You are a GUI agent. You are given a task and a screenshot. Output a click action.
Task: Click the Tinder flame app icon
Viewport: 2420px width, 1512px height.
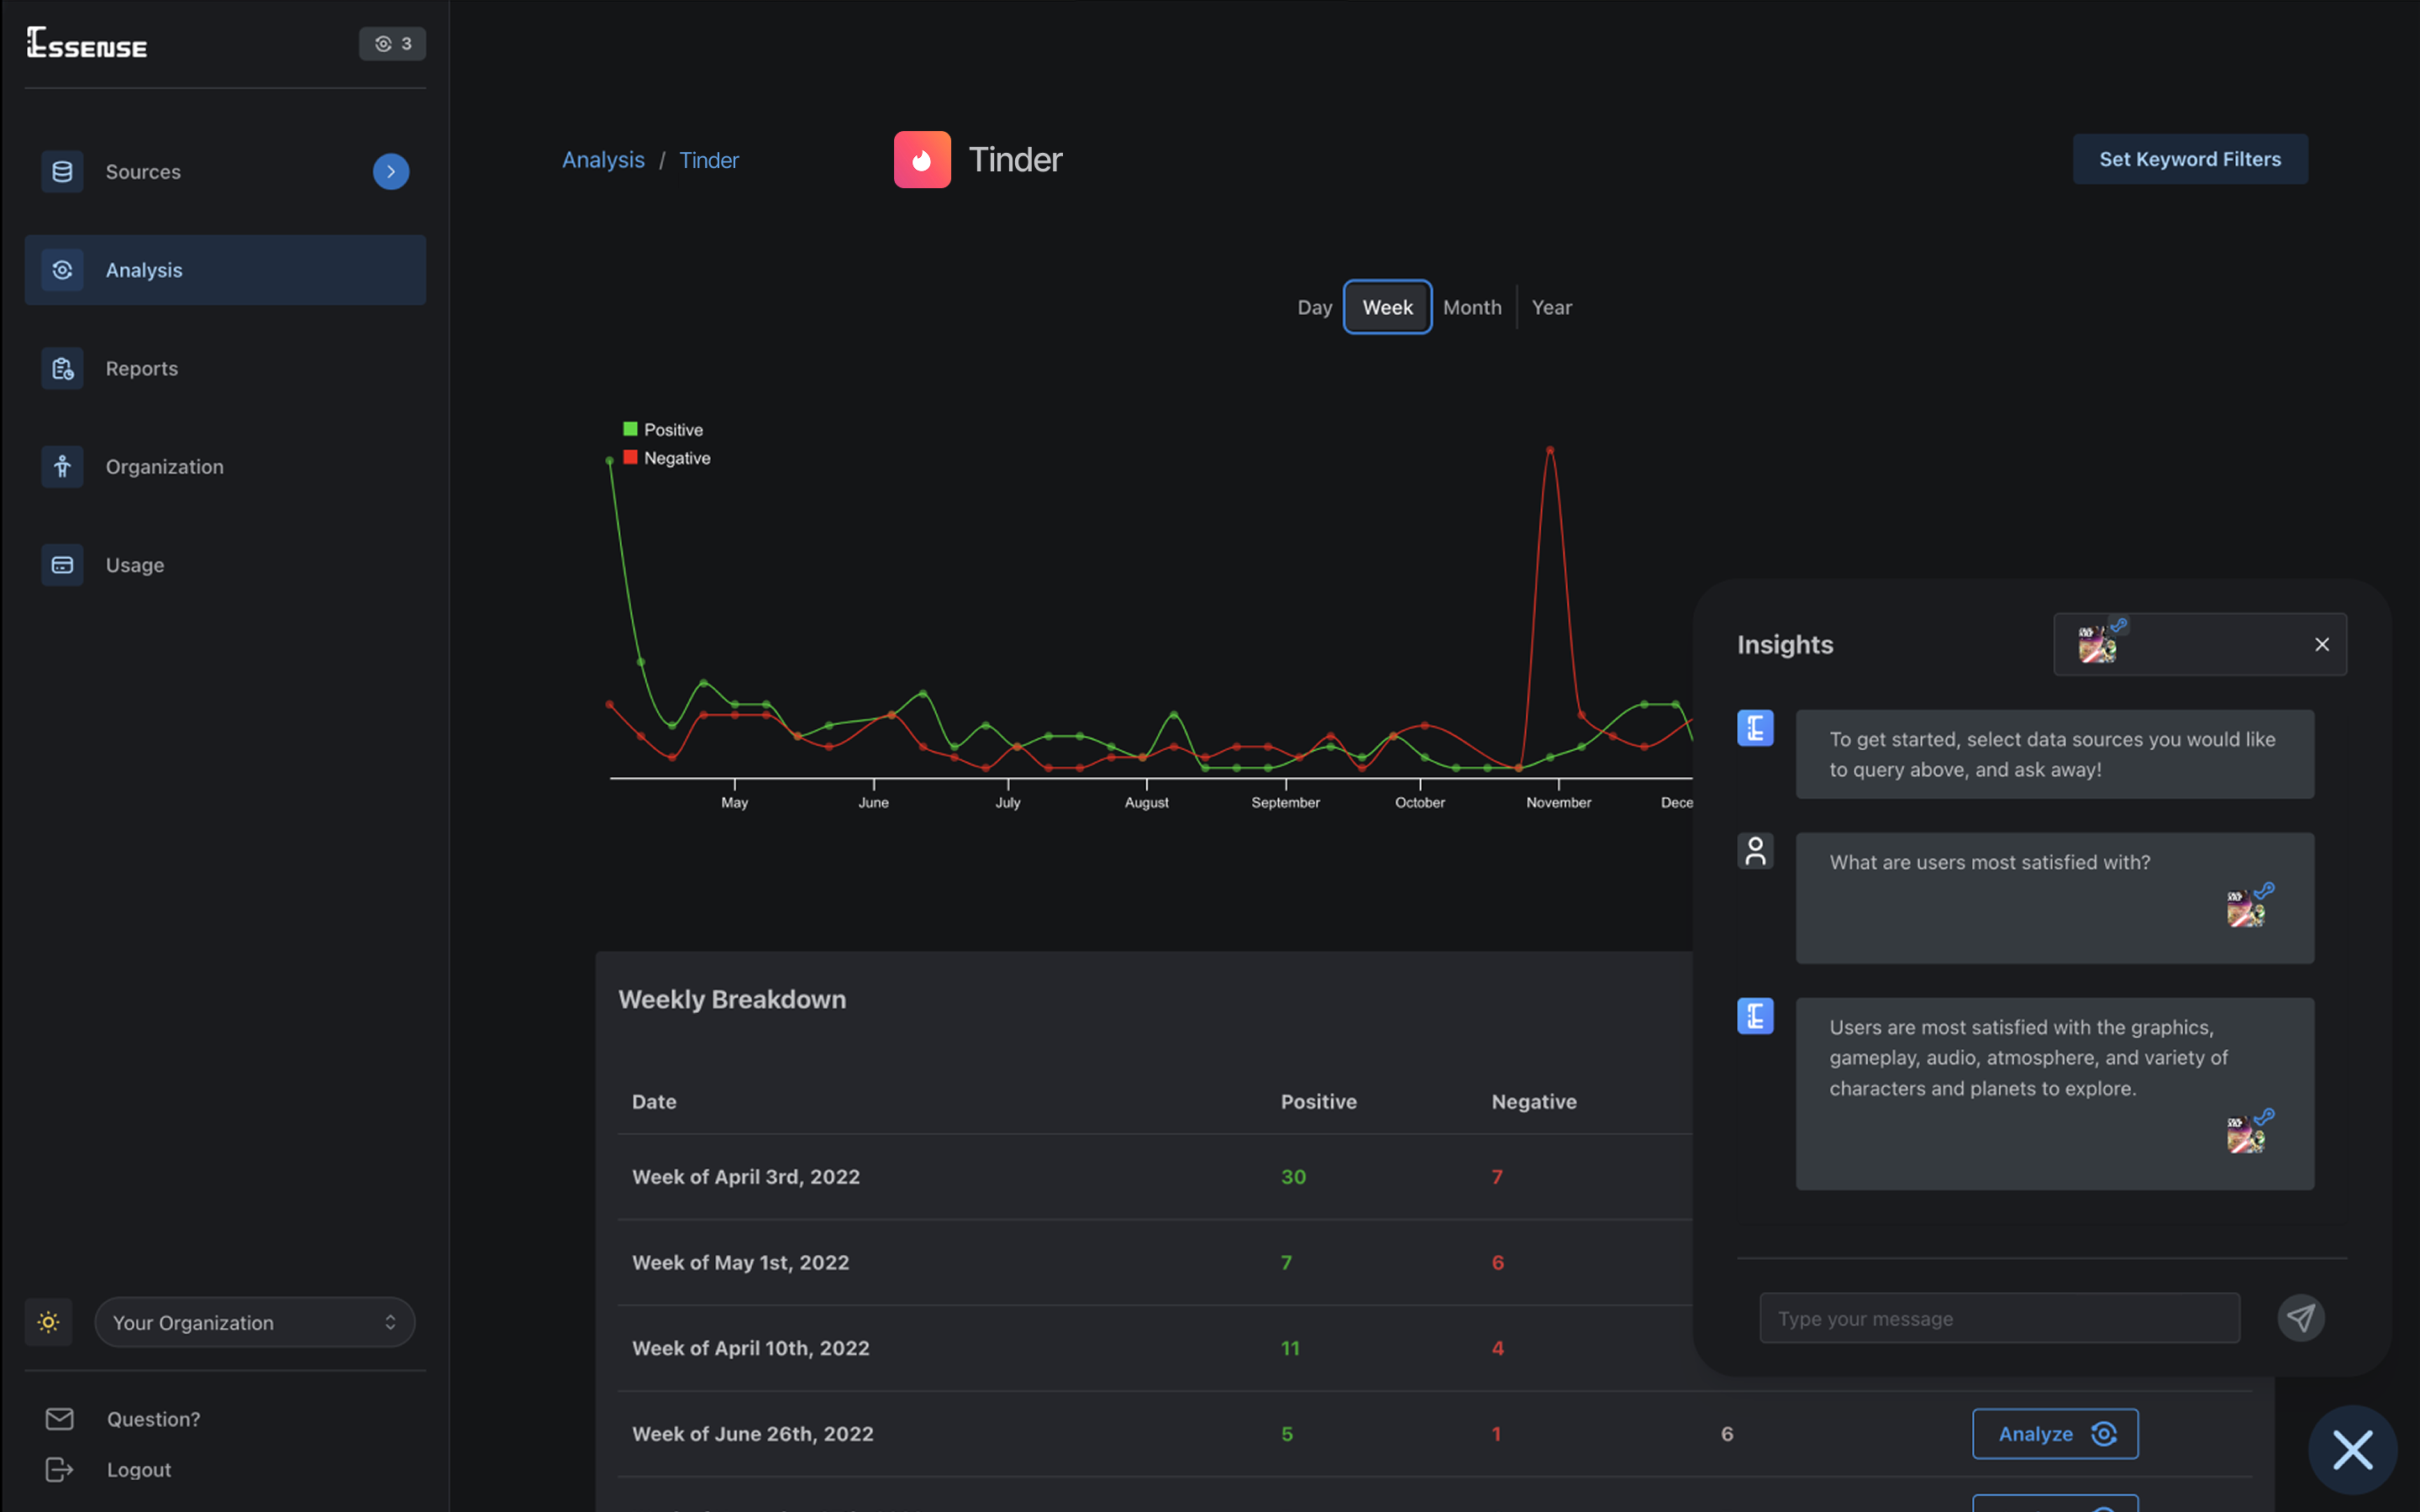pos(921,160)
